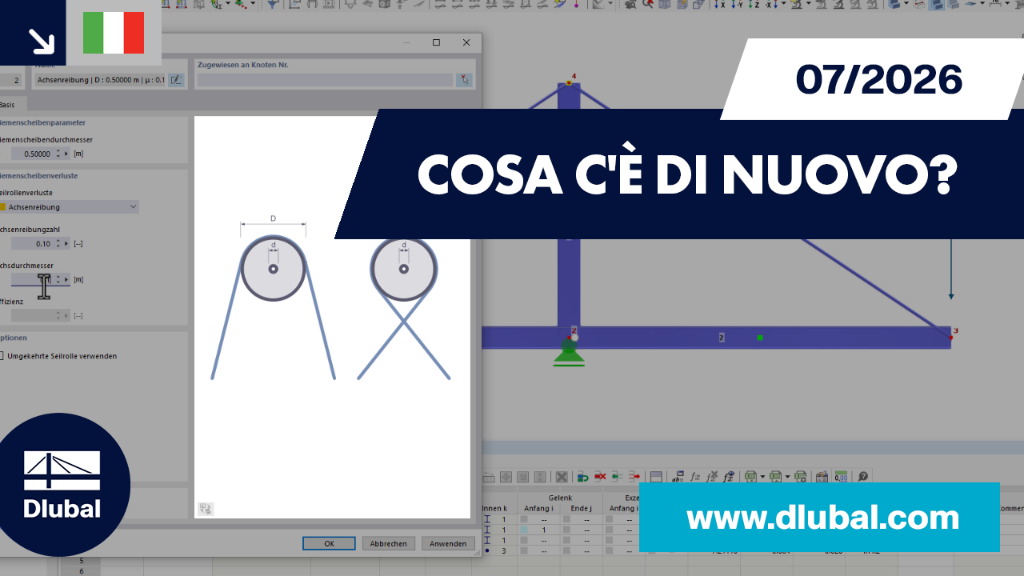Screen dimensions: 1024x576
Task: Click the Zugewiesen an Knoten Nr. field
Action: click(325, 80)
